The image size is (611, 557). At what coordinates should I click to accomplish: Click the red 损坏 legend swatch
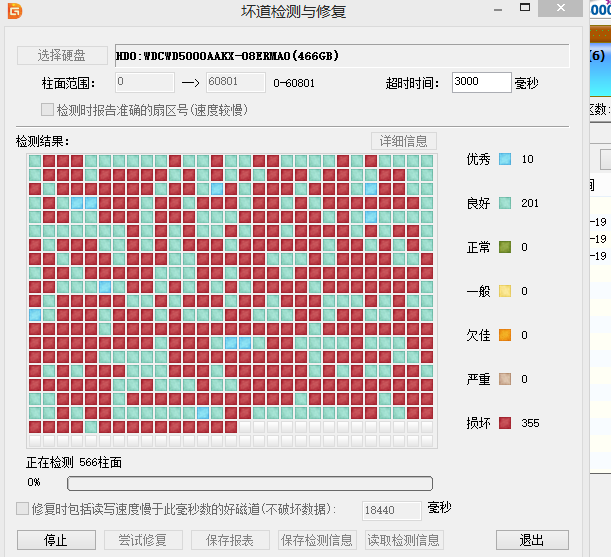click(505, 423)
